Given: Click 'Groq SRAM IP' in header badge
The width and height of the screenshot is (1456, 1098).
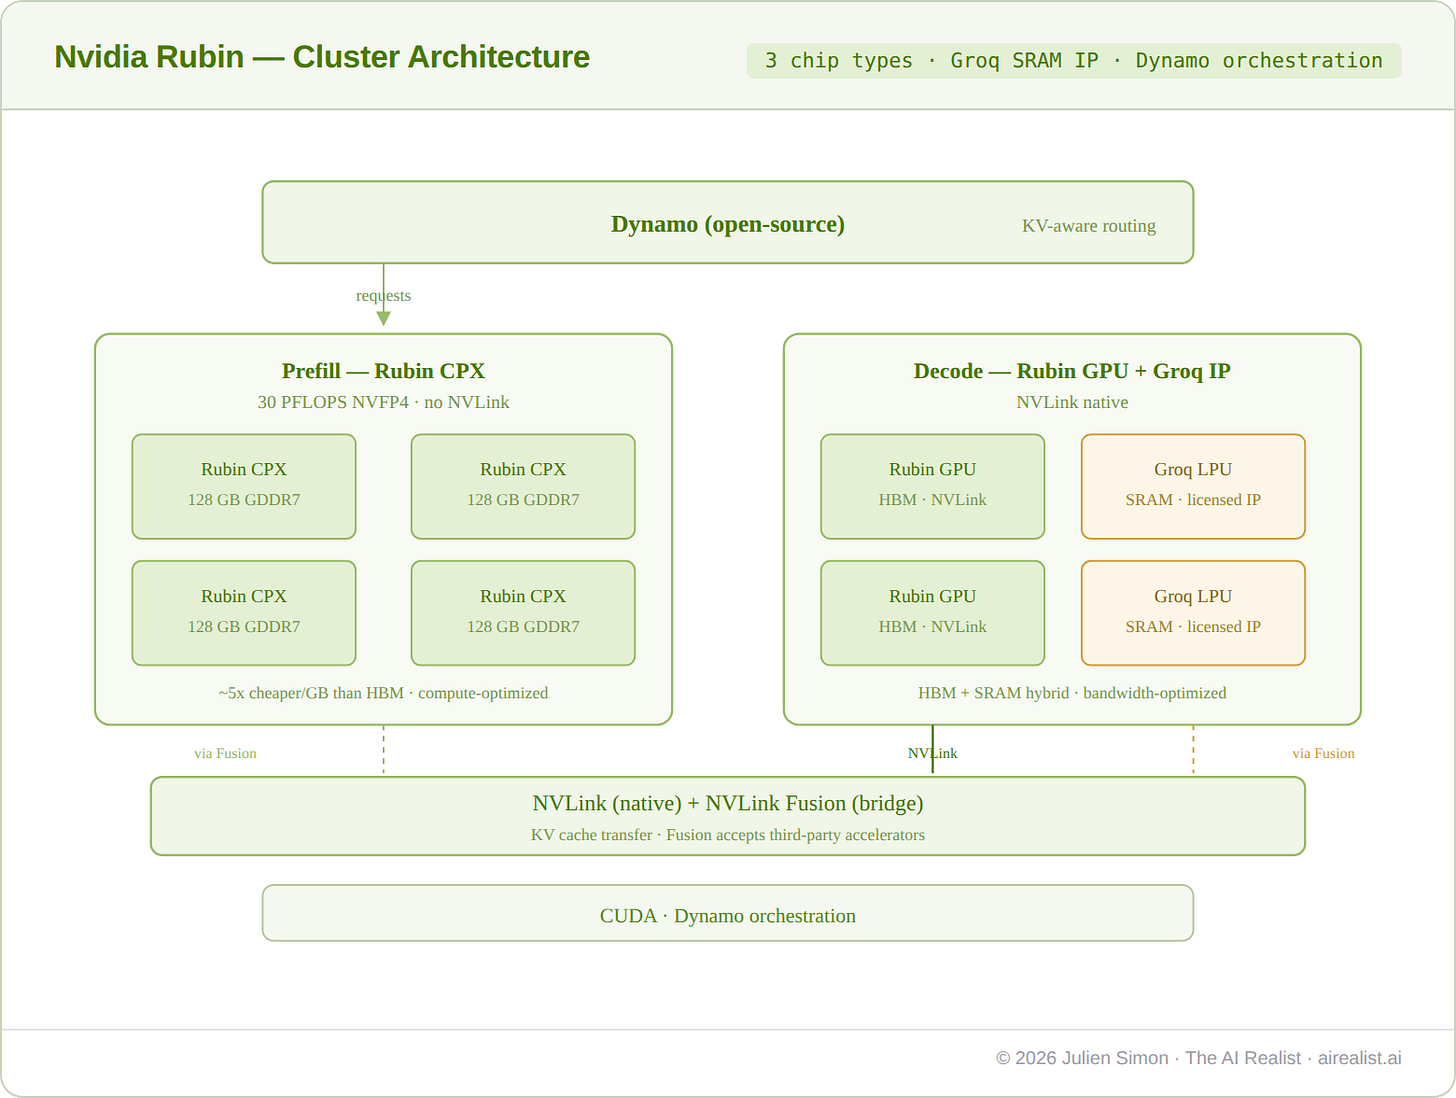Looking at the screenshot, I should [x=1024, y=61].
